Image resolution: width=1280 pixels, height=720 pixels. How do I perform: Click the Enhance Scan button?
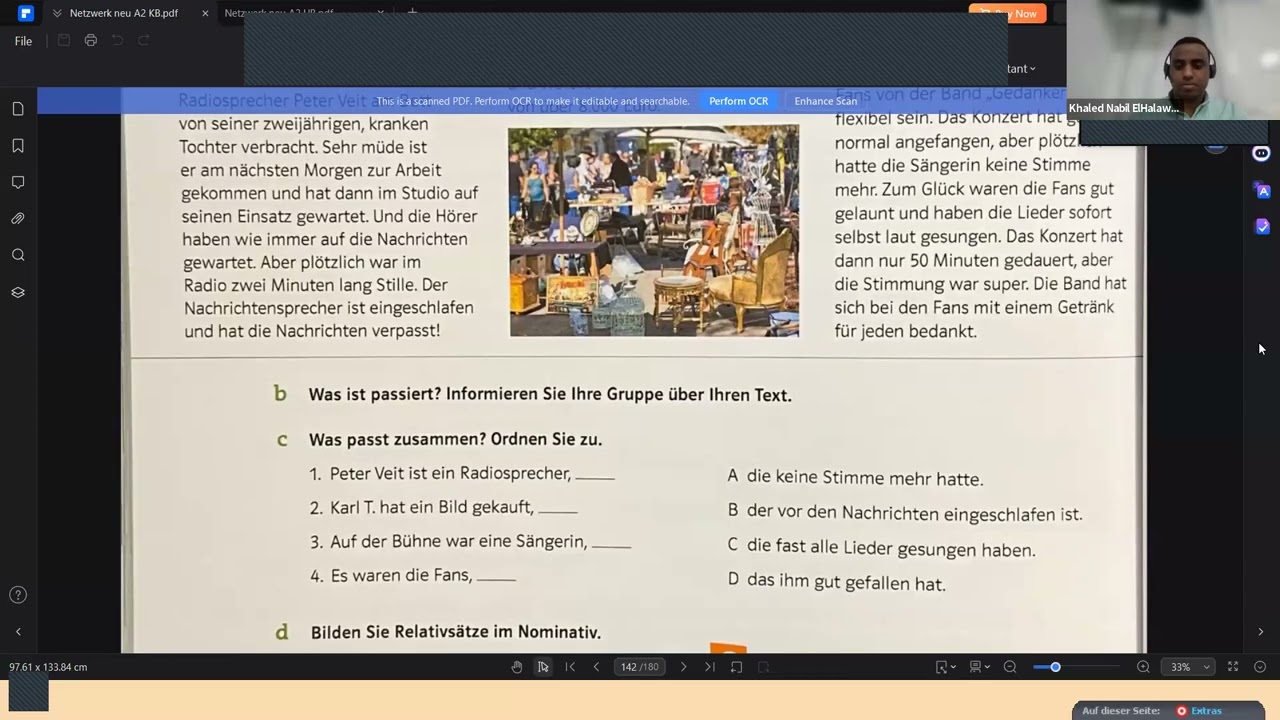tap(825, 101)
